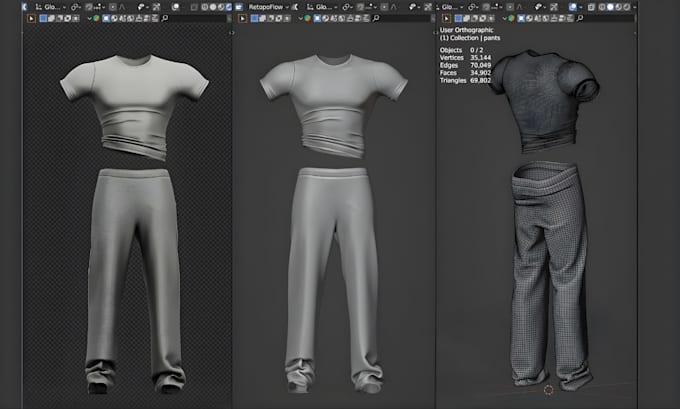Open proportional falloff curve in left viewport
Screen dimensions: 680x409
pyautogui.click(x=122, y=7)
